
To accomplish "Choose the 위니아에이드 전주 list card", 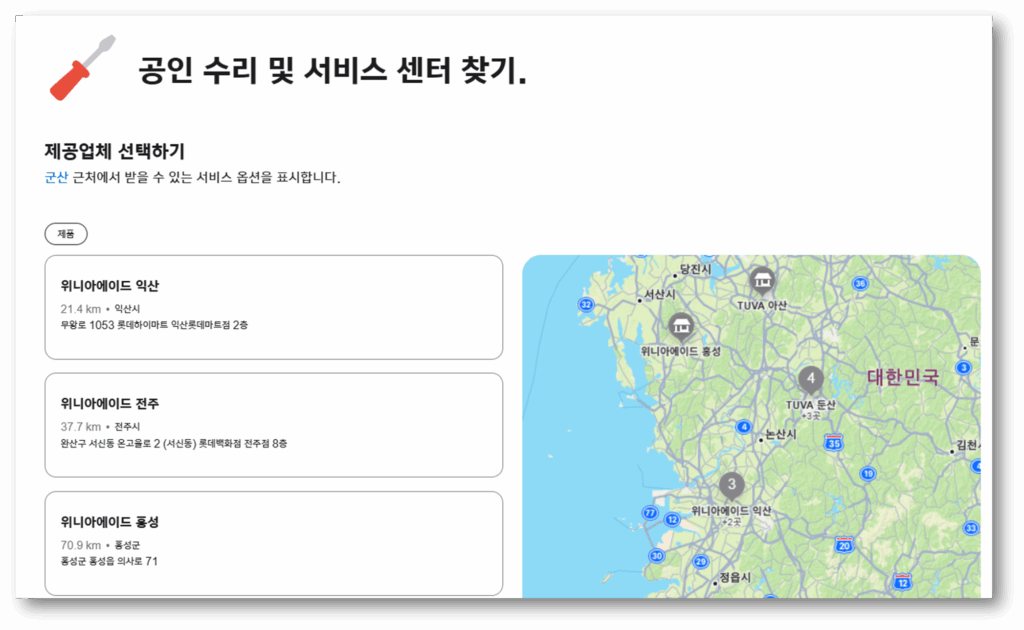I will (x=273, y=425).
